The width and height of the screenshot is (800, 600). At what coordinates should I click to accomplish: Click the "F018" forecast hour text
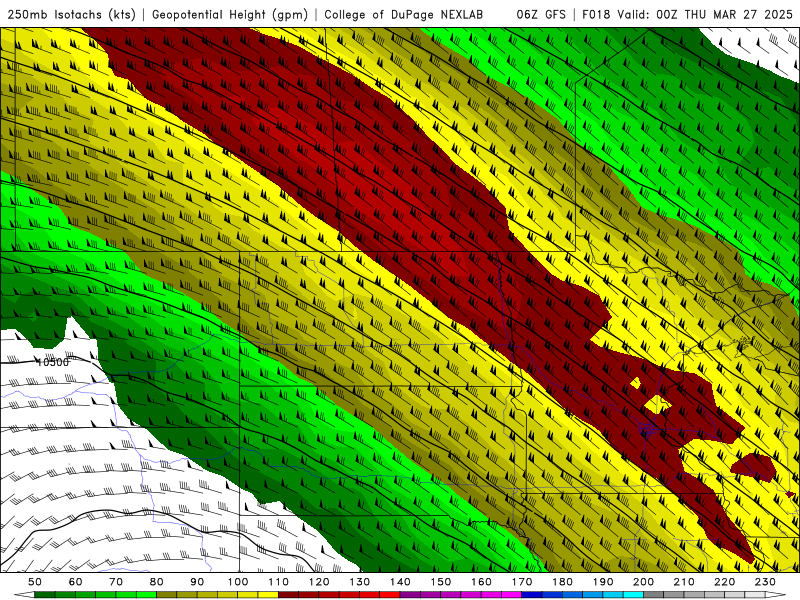point(596,14)
